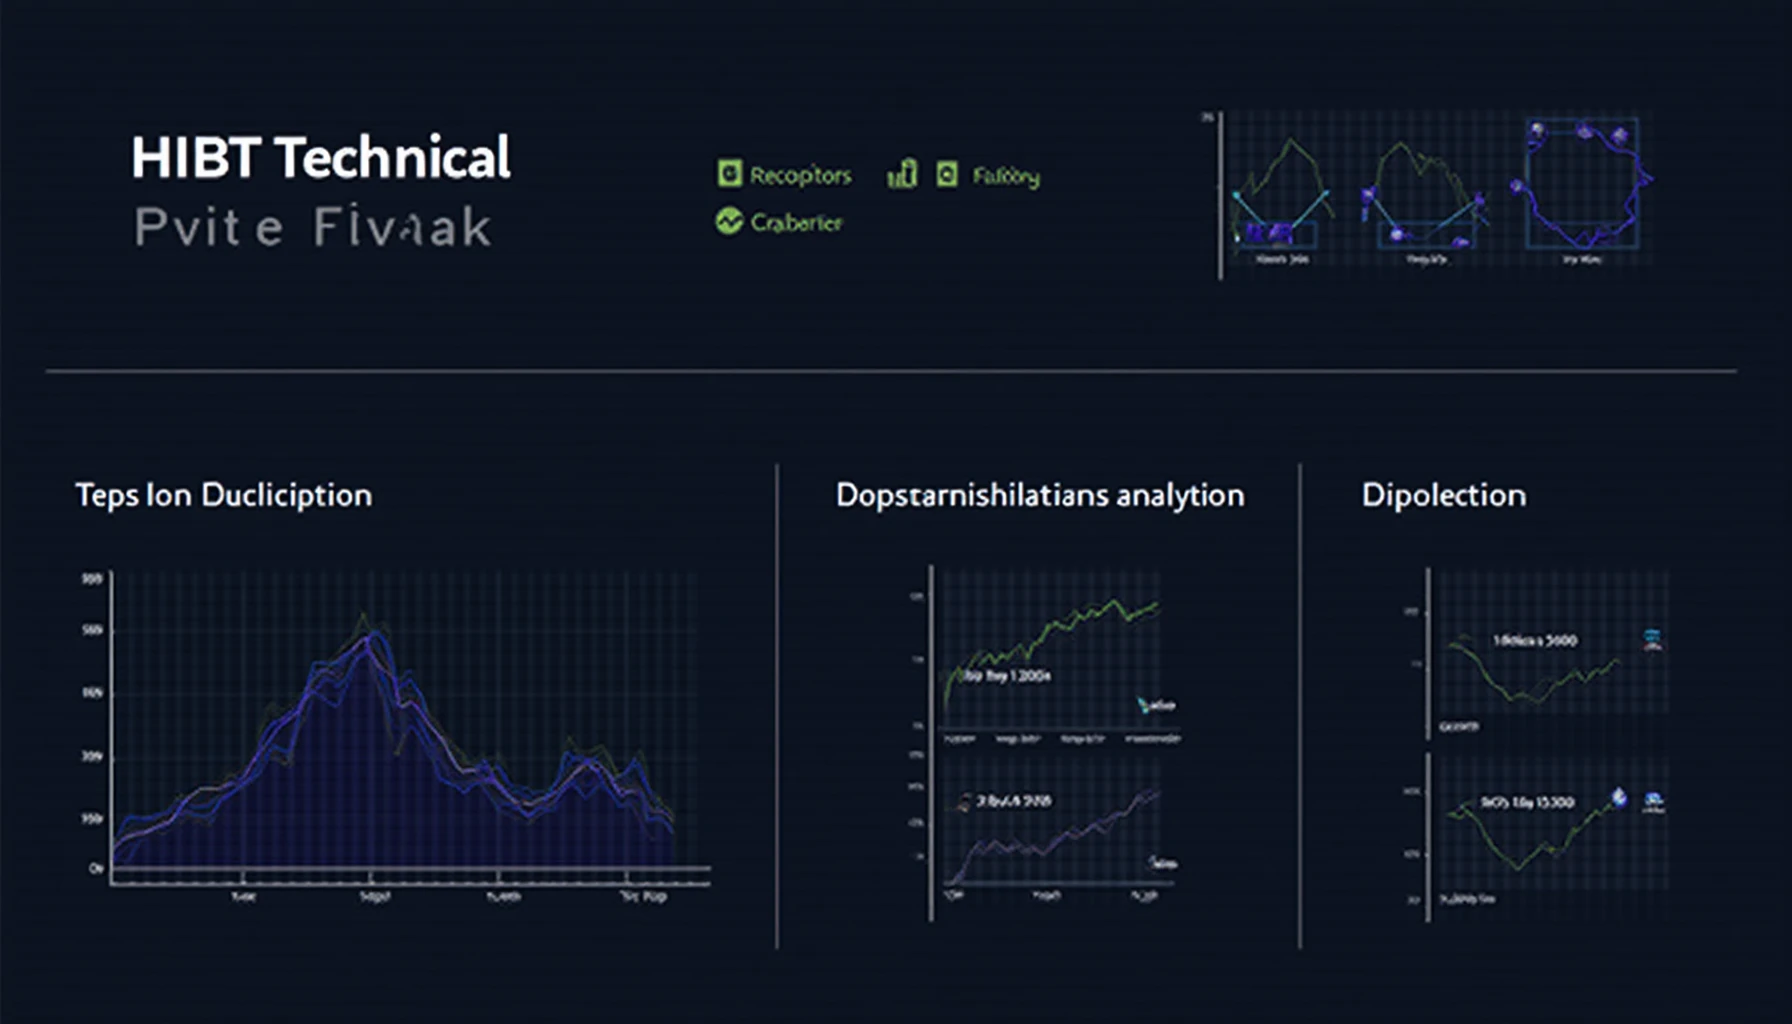Click the green bar chart icon
This screenshot has height=1024, width=1792.
coord(902,174)
